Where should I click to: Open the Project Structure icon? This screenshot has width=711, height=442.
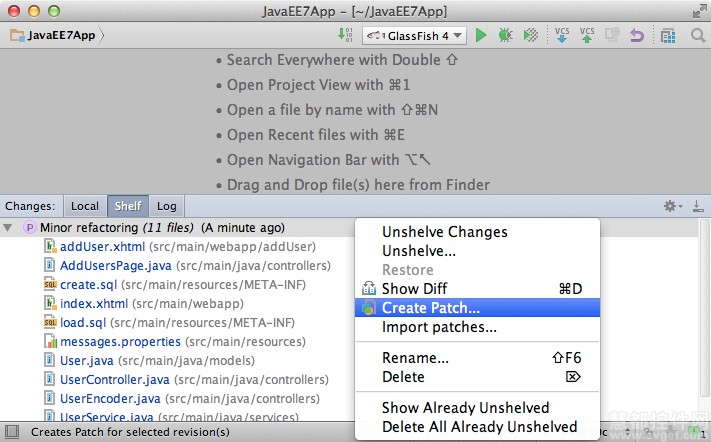point(668,35)
